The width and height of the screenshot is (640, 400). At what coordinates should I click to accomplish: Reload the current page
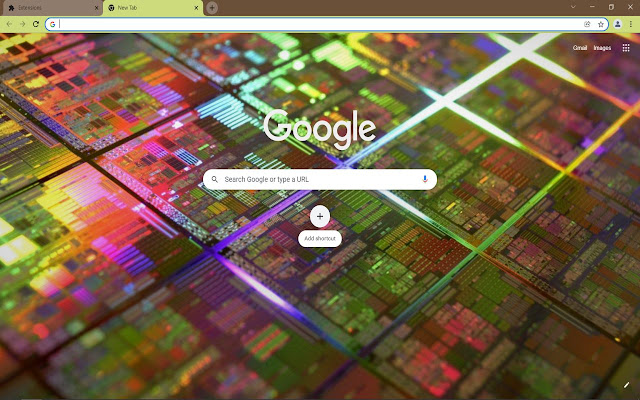click(x=36, y=24)
